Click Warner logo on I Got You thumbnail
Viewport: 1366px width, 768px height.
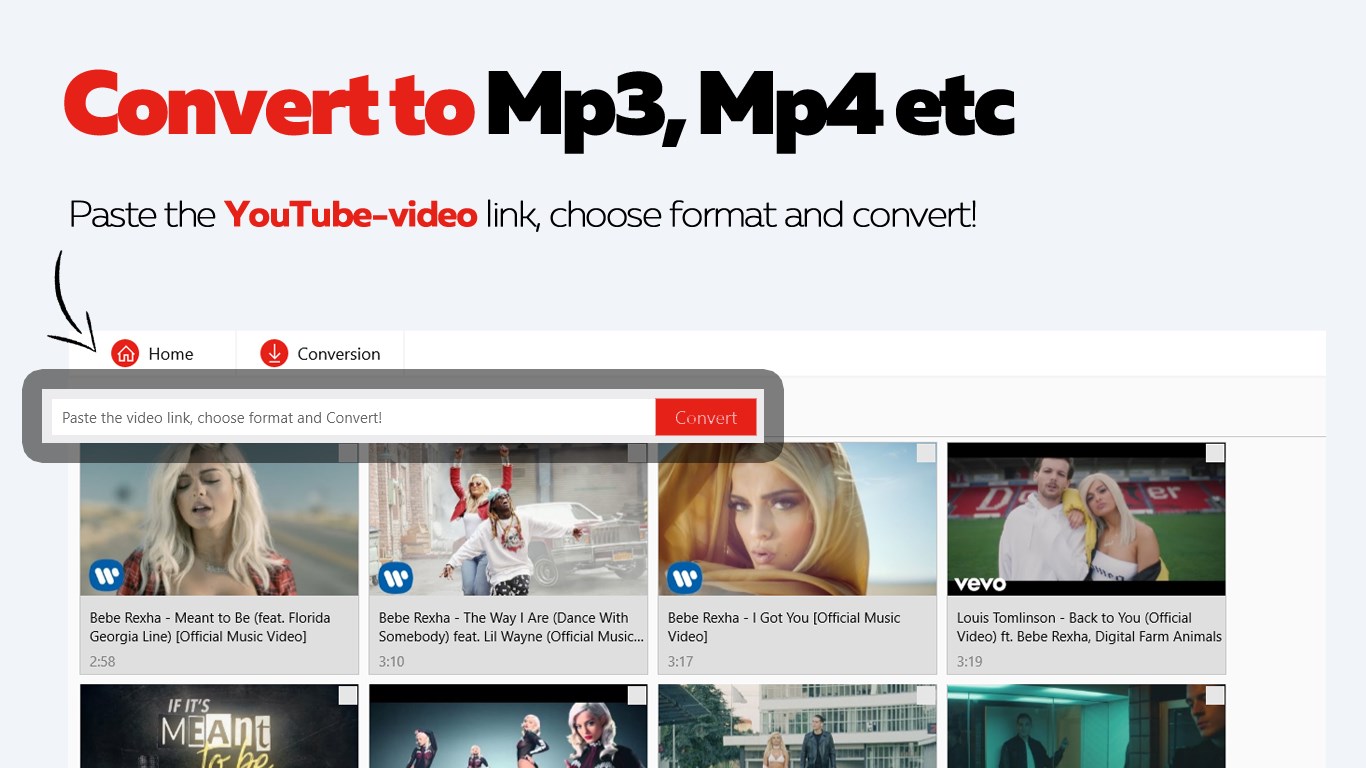pyautogui.click(x=685, y=576)
